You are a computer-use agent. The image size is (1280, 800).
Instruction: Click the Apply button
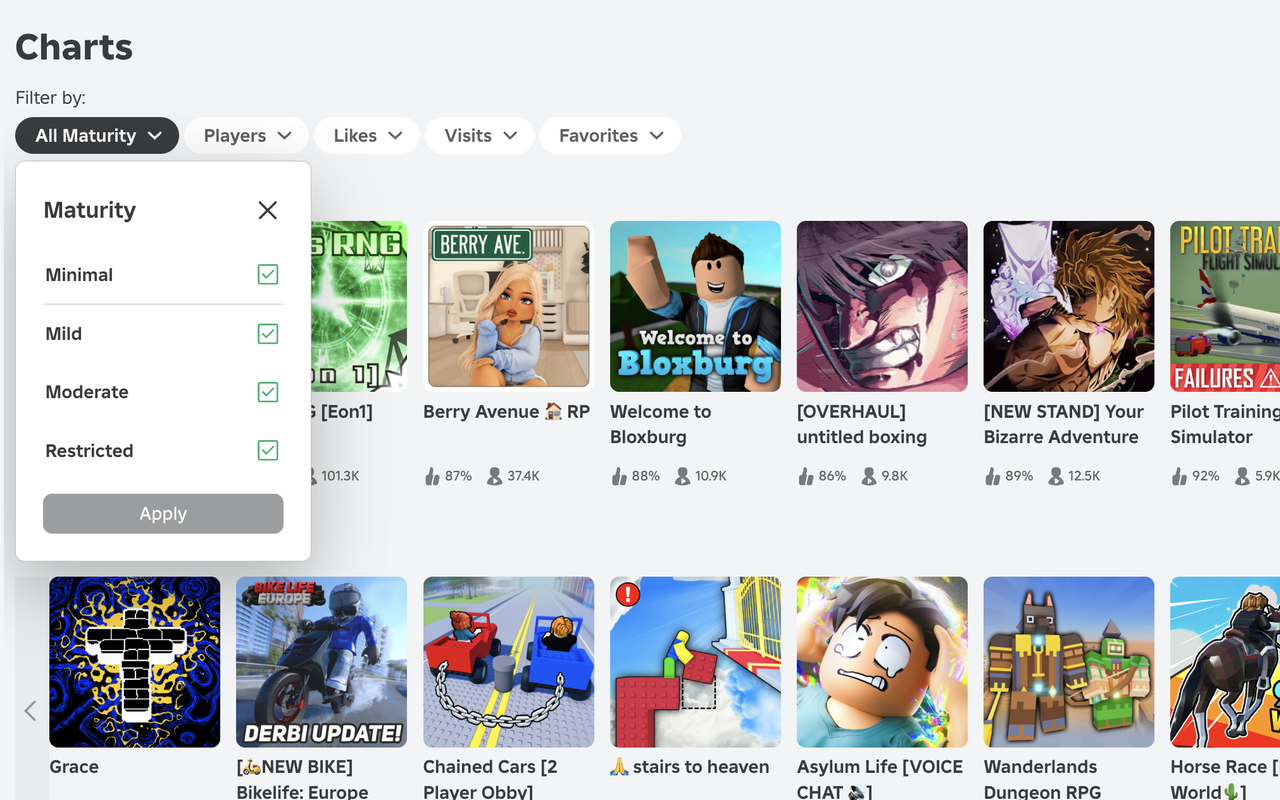point(163,514)
